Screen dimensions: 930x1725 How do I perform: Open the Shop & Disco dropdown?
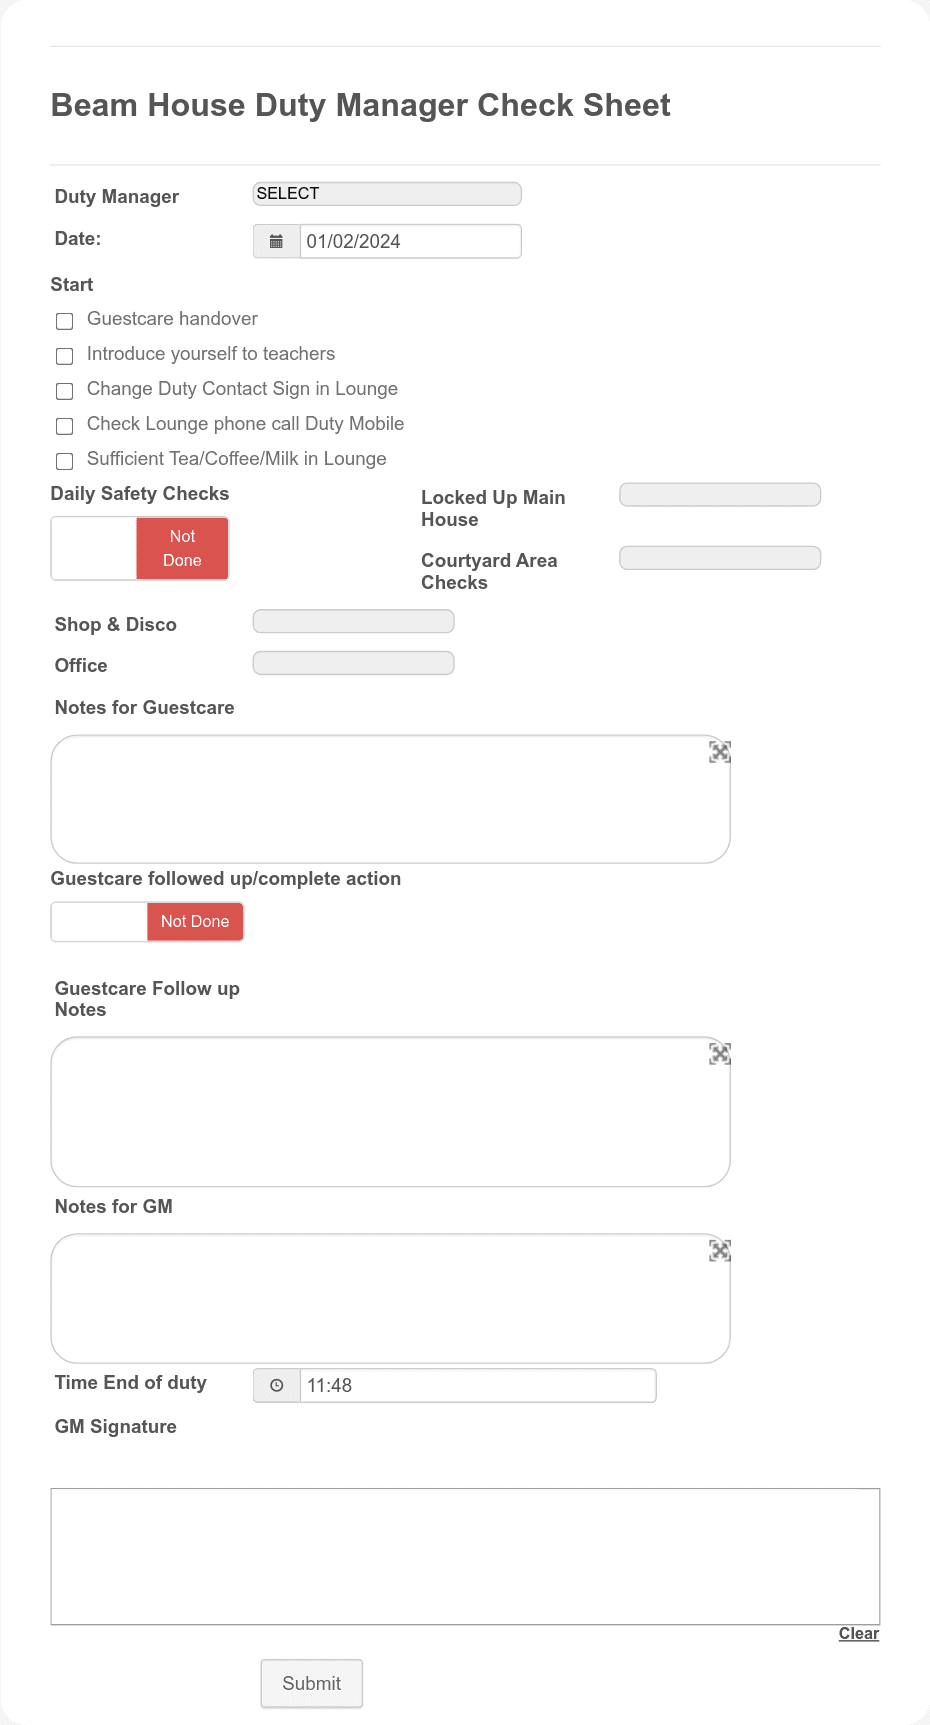point(354,622)
